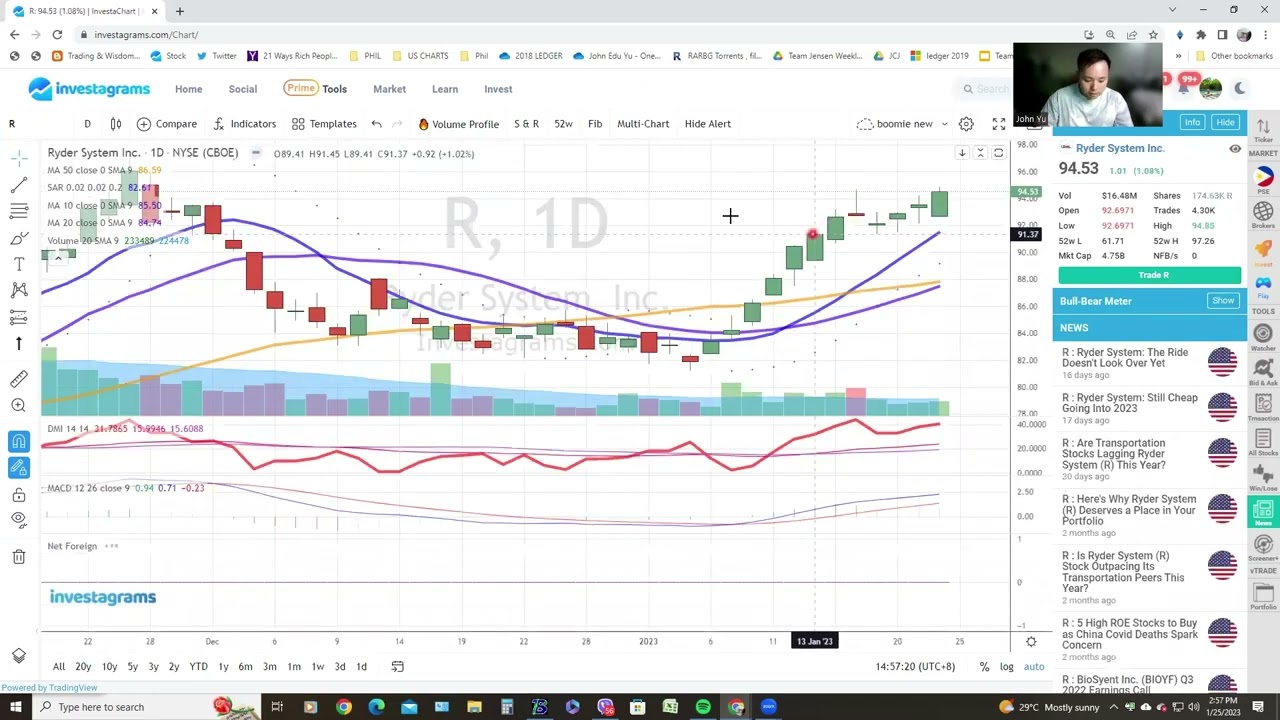The width and height of the screenshot is (1280, 720).
Task: Hide Alert on the chart toolbar
Action: 707,124
